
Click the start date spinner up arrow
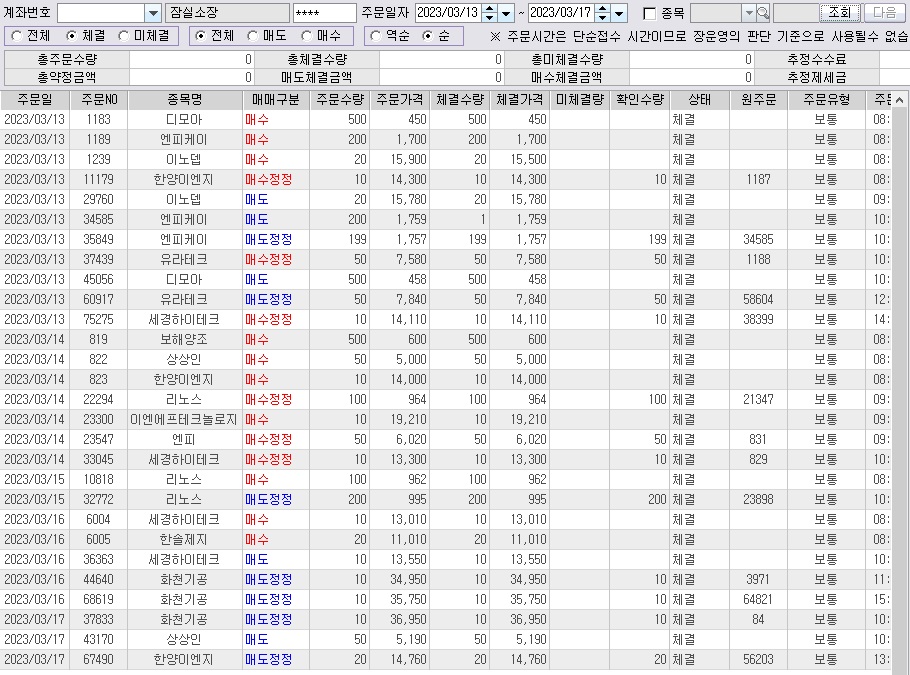489,9
